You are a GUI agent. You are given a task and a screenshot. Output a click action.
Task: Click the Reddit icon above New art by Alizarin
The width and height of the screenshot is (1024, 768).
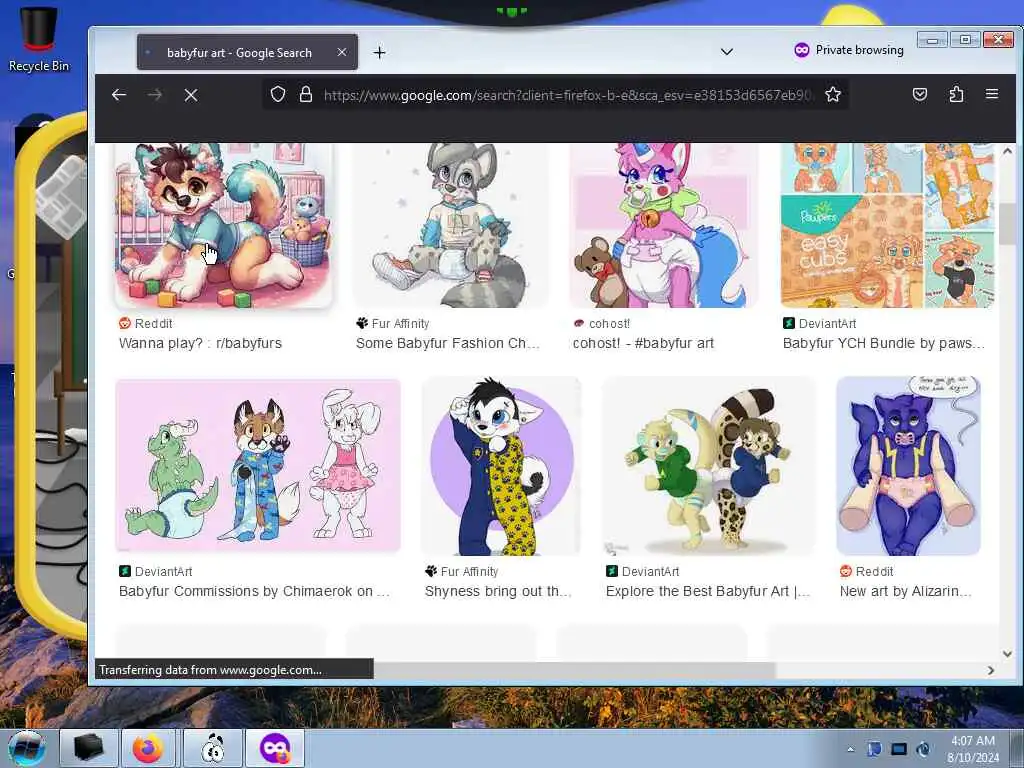pyautogui.click(x=846, y=571)
